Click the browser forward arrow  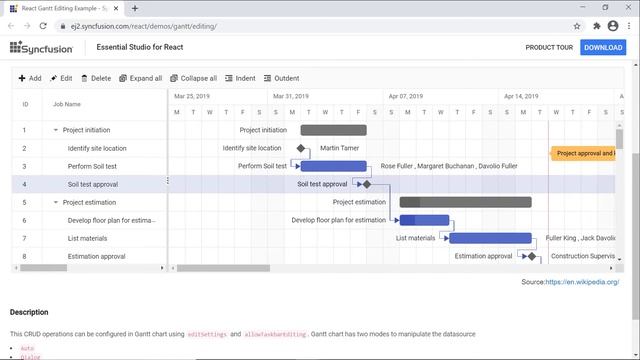click(x=27, y=26)
